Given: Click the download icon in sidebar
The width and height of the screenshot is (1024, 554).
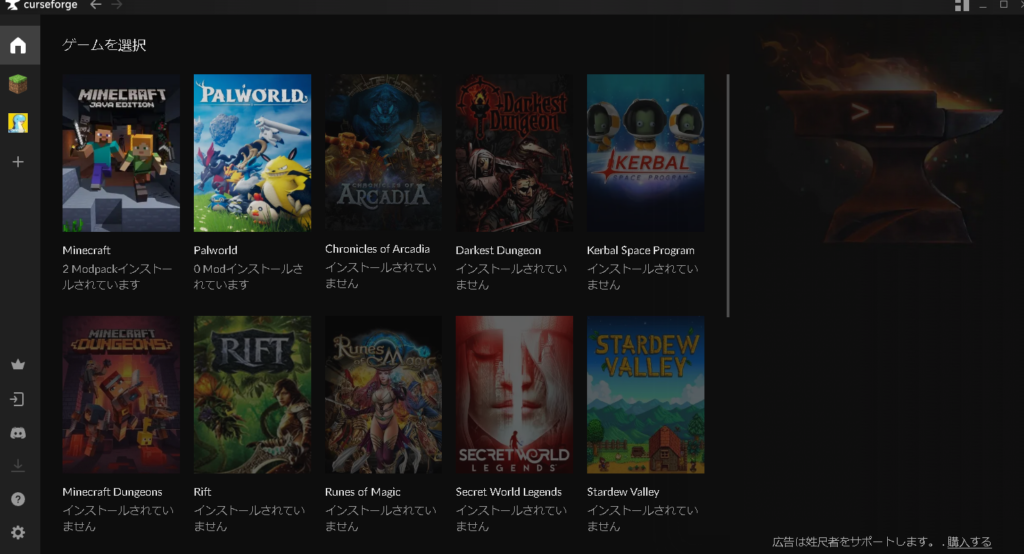Looking at the screenshot, I should coord(18,466).
